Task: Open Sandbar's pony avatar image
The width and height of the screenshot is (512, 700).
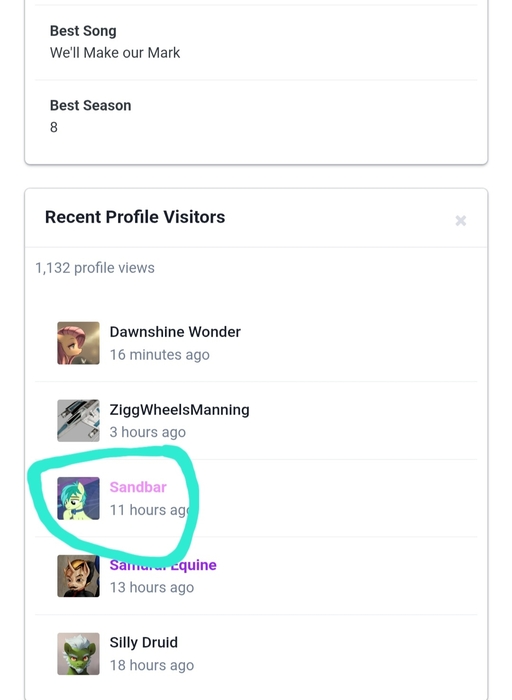Action: pos(78,498)
